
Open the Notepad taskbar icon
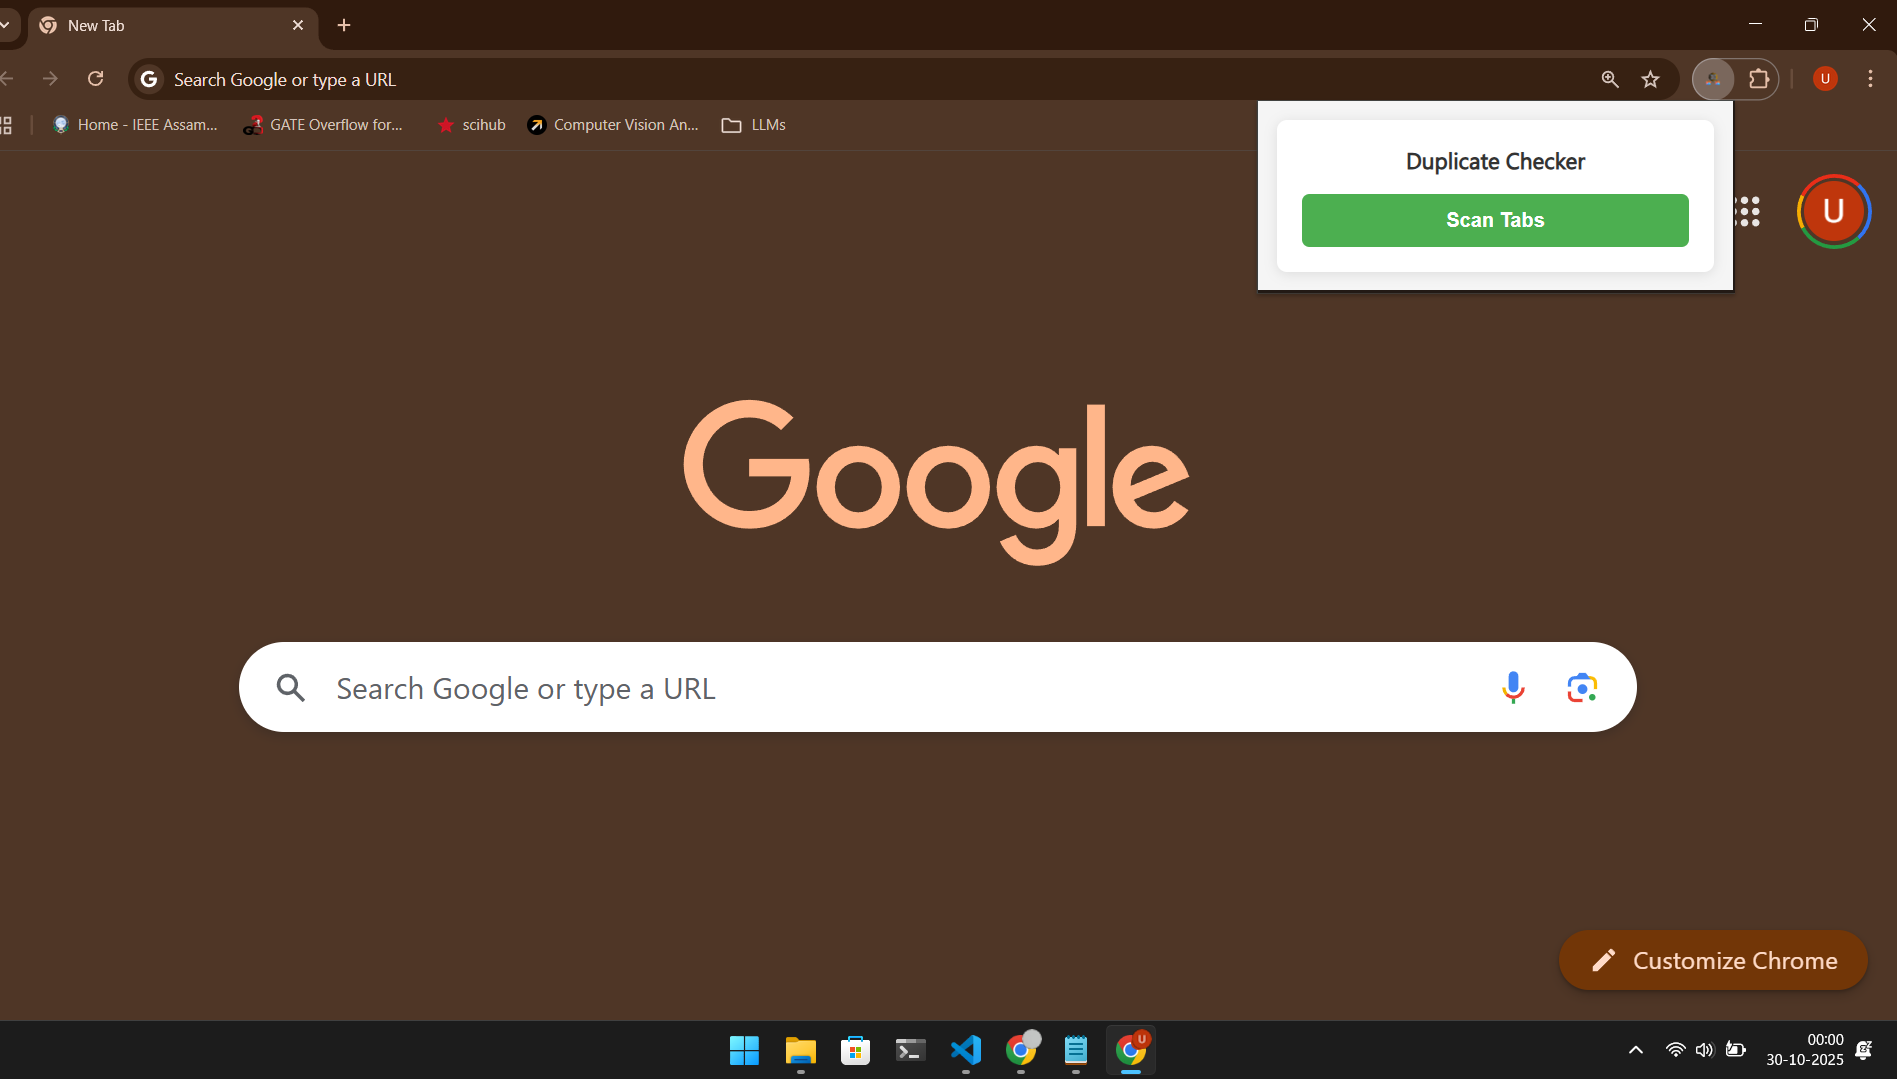(x=1076, y=1050)
